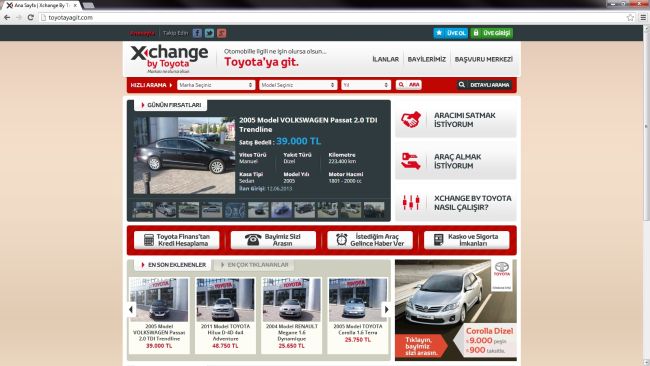Click the ÜYE OL star button

coord(451,33)
